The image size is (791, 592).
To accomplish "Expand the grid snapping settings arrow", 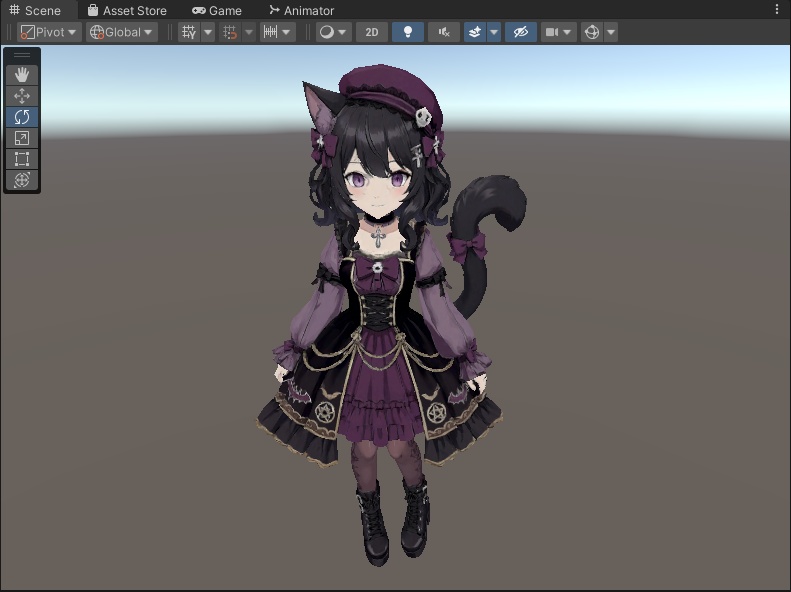I will coord(249,32).
